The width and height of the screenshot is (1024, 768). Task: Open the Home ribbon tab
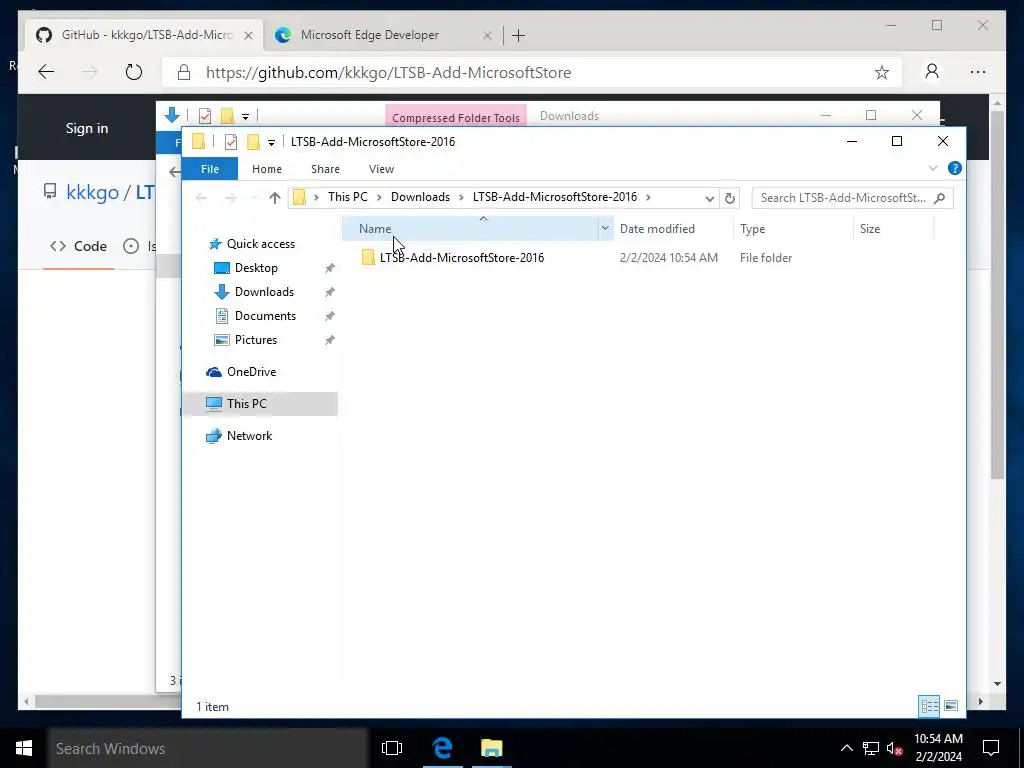[x=266, y=169]
